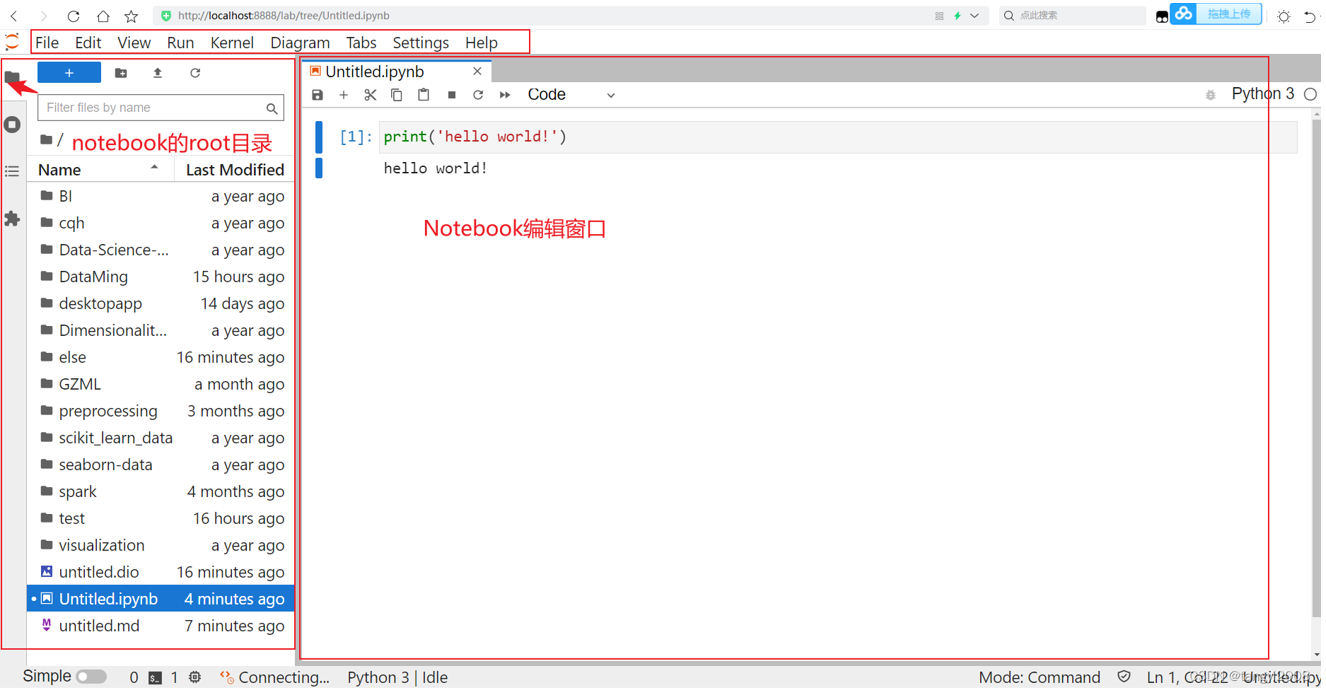Click the Filter files by name field
Viewport: 1326px width, 700px height.
coord(153,108)
